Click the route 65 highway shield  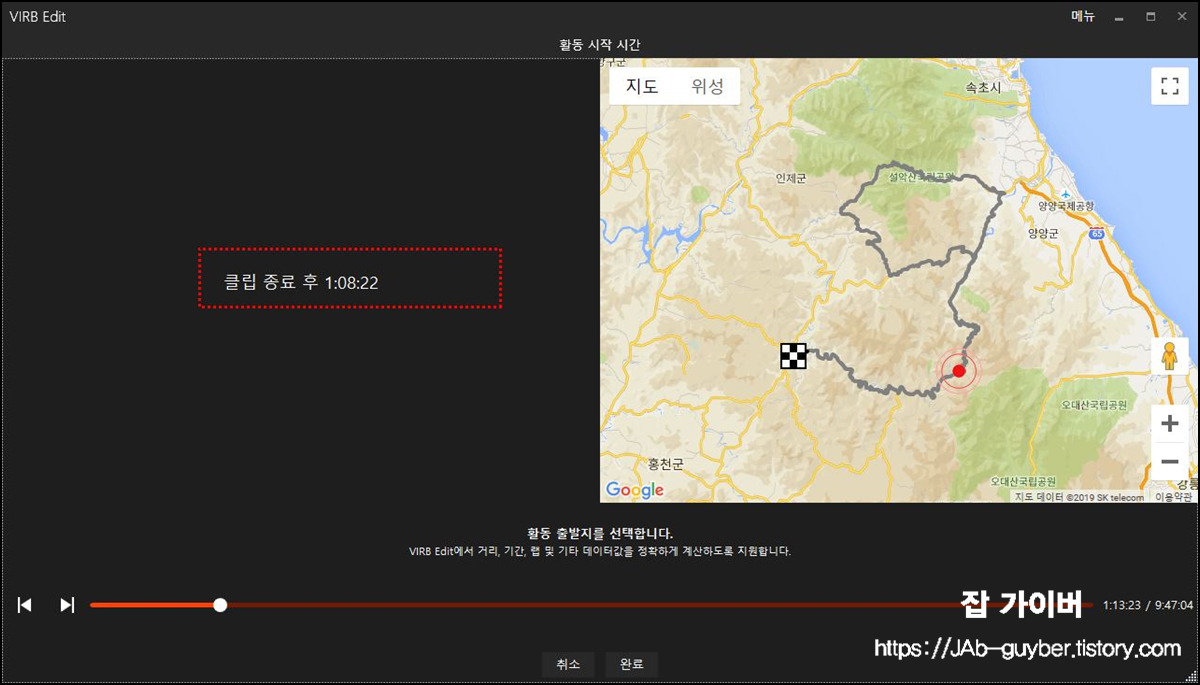1097,233
